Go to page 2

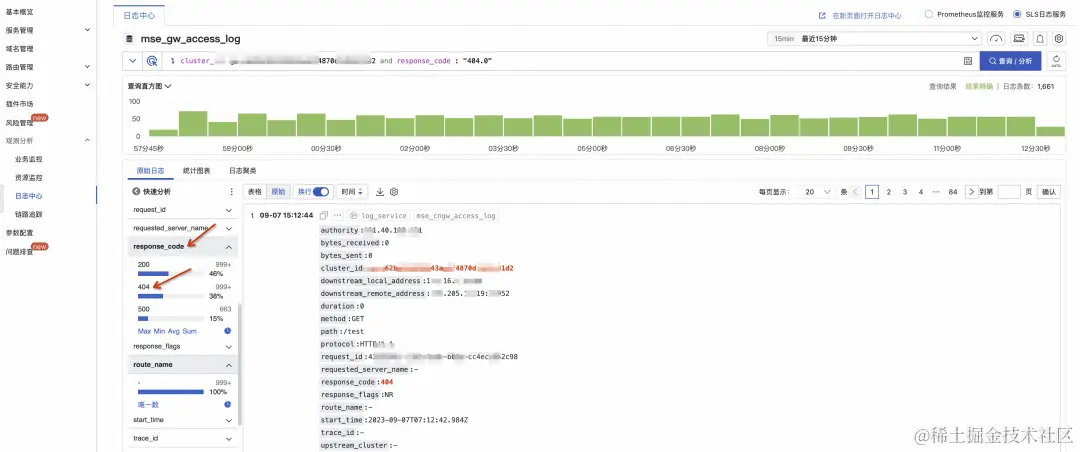(889, 192)
